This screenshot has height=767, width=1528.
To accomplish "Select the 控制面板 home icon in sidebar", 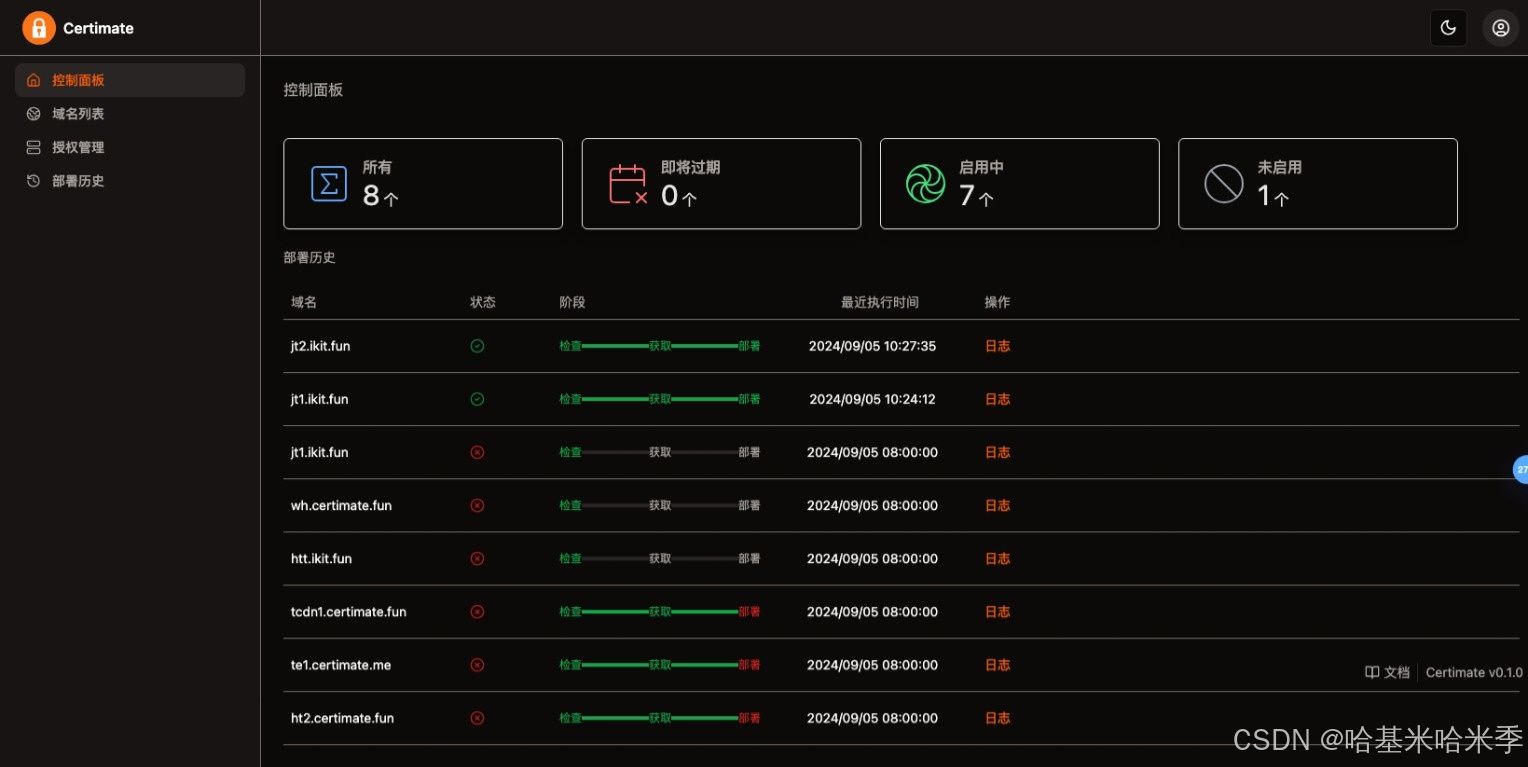I will click(x=33, y=80).
